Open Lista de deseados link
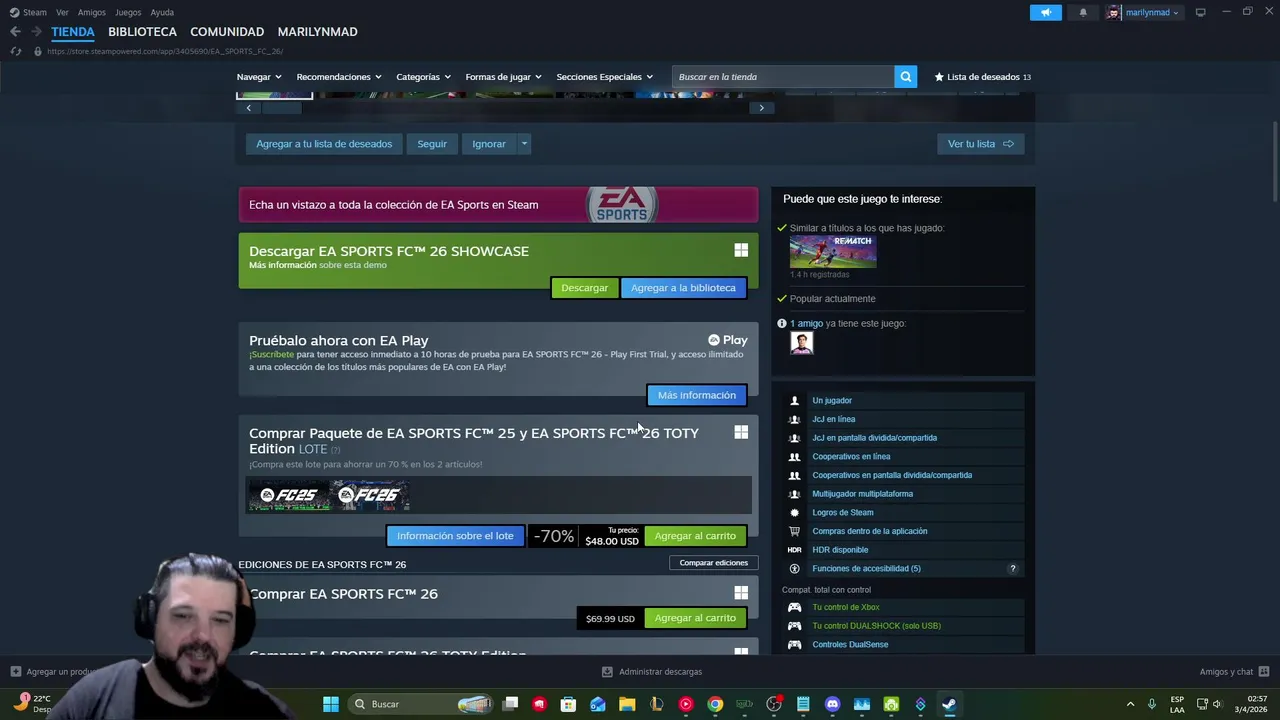 983,76
